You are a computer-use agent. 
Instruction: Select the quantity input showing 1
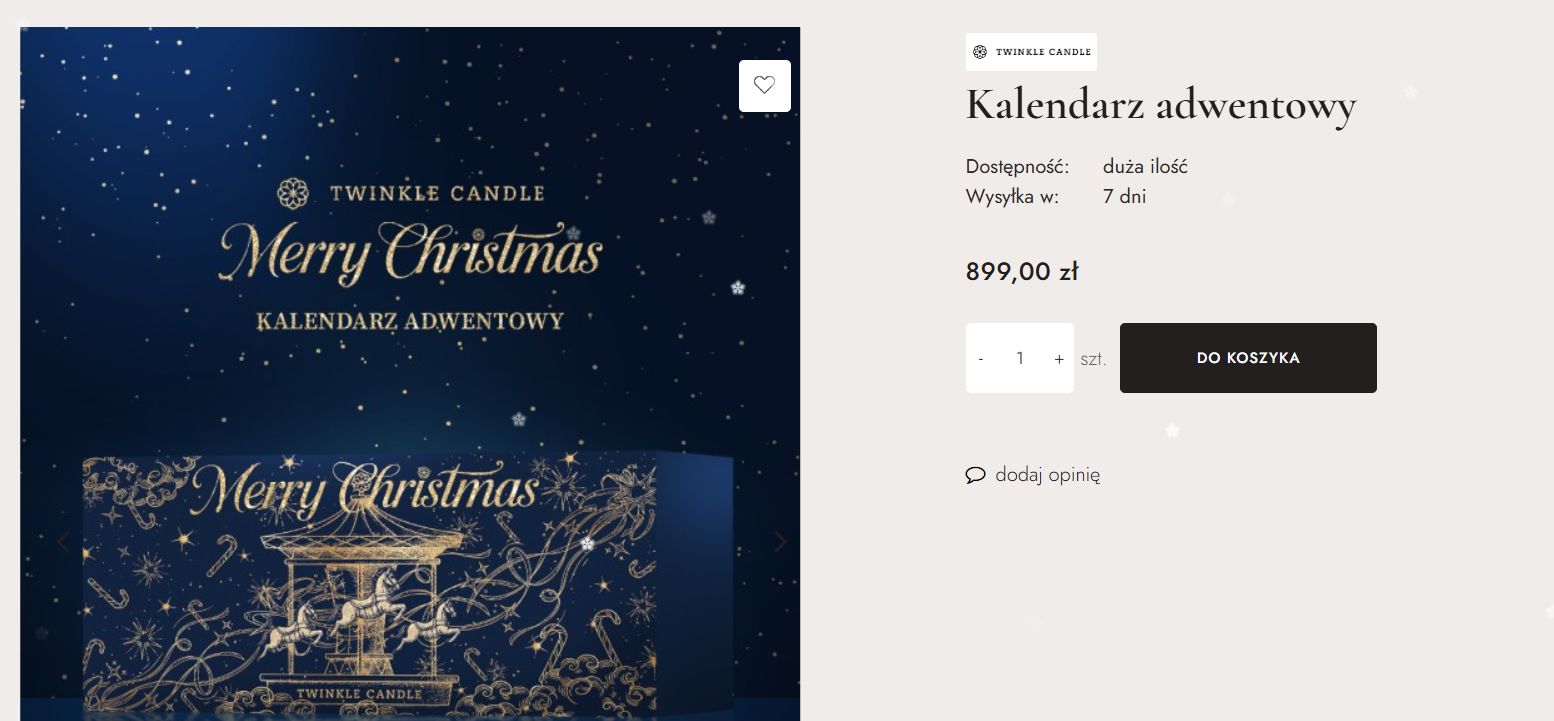tap(1020, 358)
